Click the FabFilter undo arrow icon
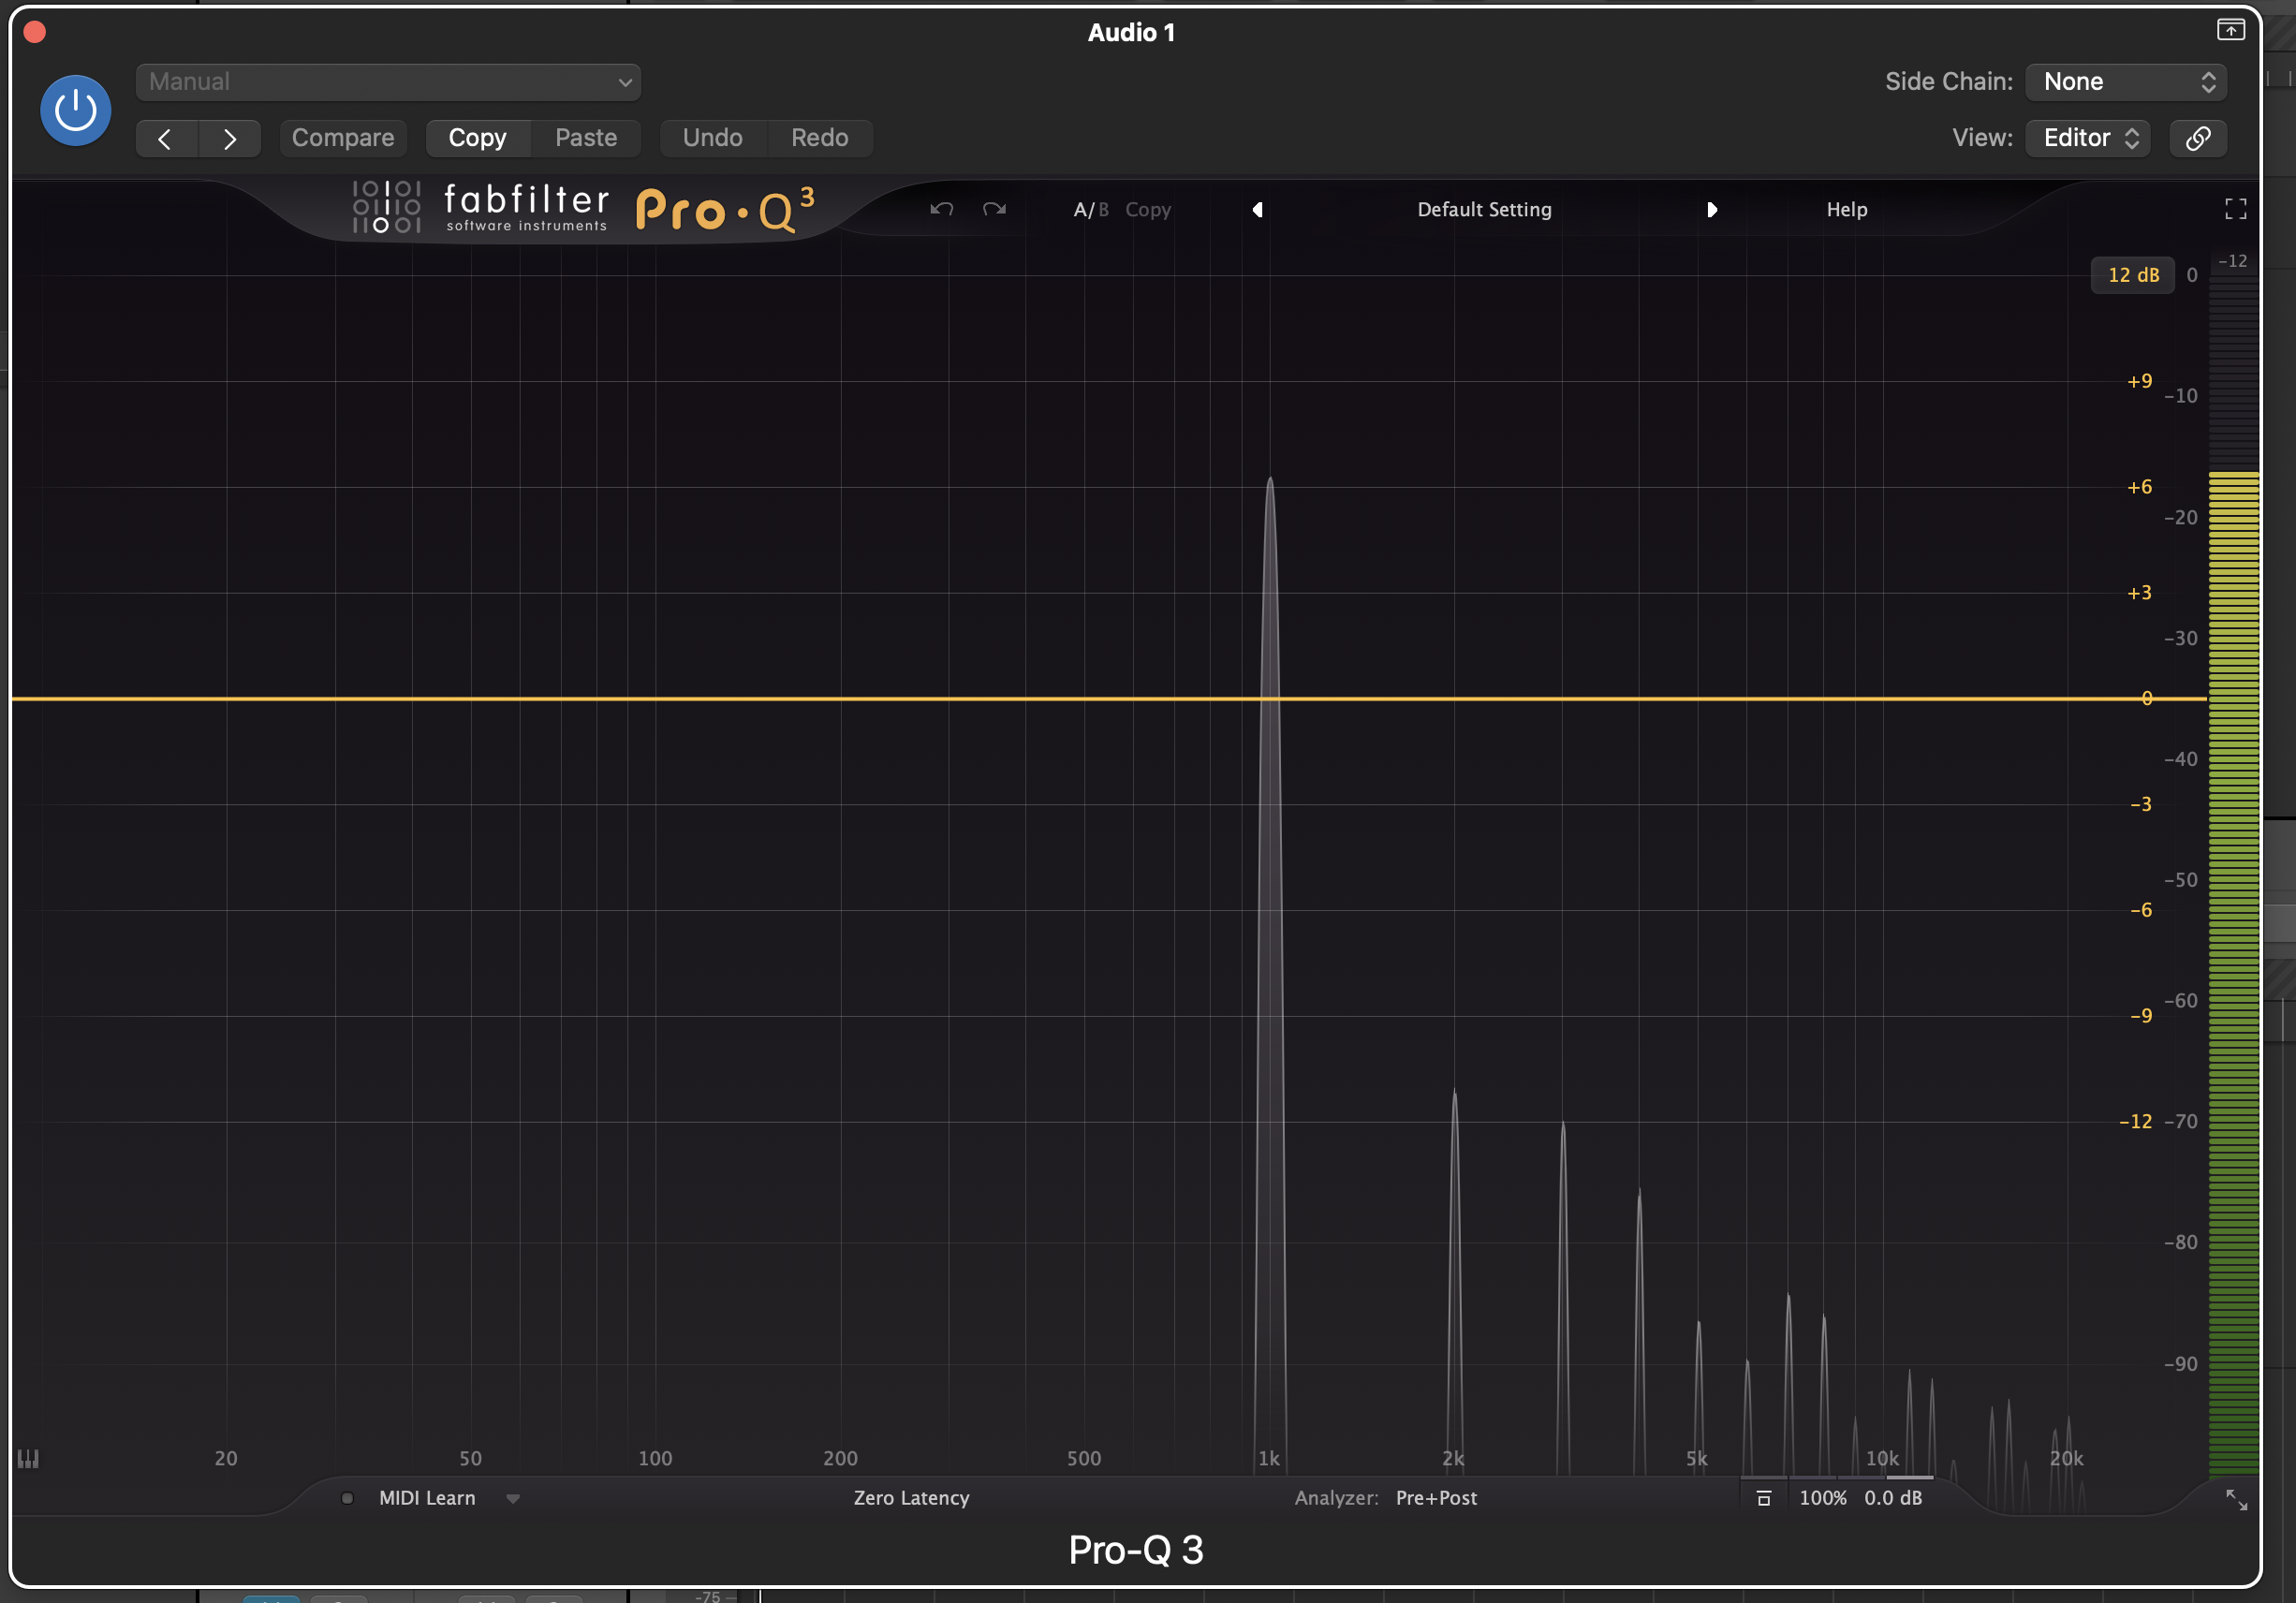Viewport: 2296px width, 1603px height. click(x=942, y=209)
